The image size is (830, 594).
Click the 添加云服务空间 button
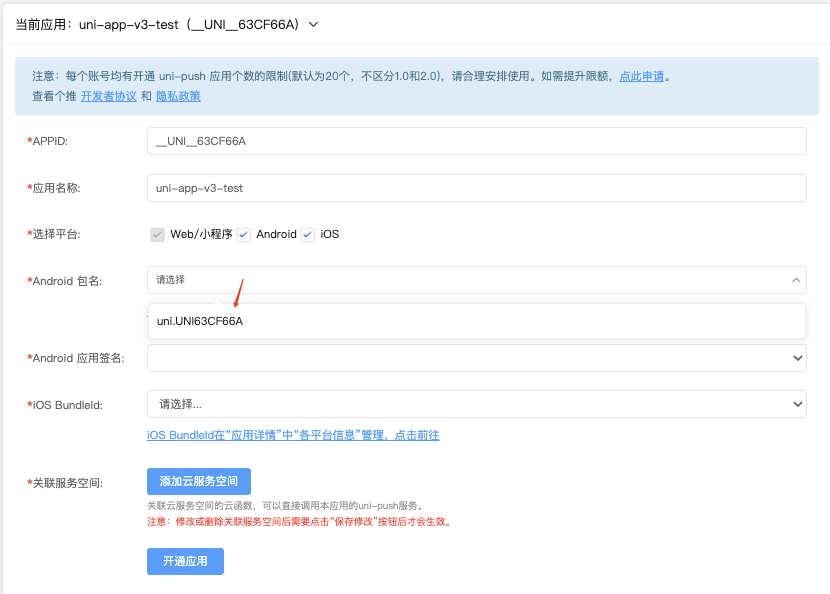click(199, 481)
